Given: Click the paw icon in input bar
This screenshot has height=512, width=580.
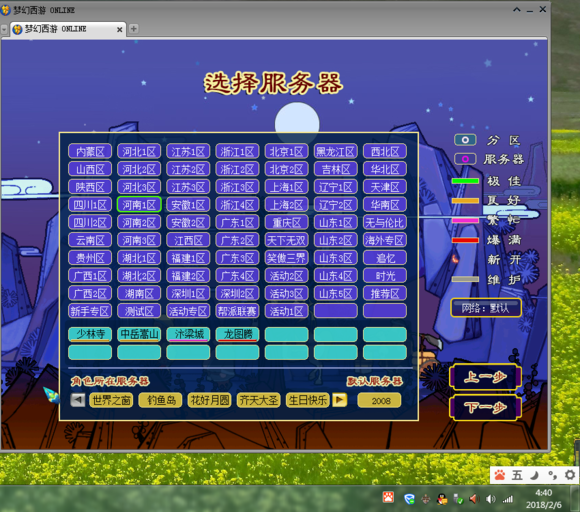Looking at the screenshot, I should [500, 475].
